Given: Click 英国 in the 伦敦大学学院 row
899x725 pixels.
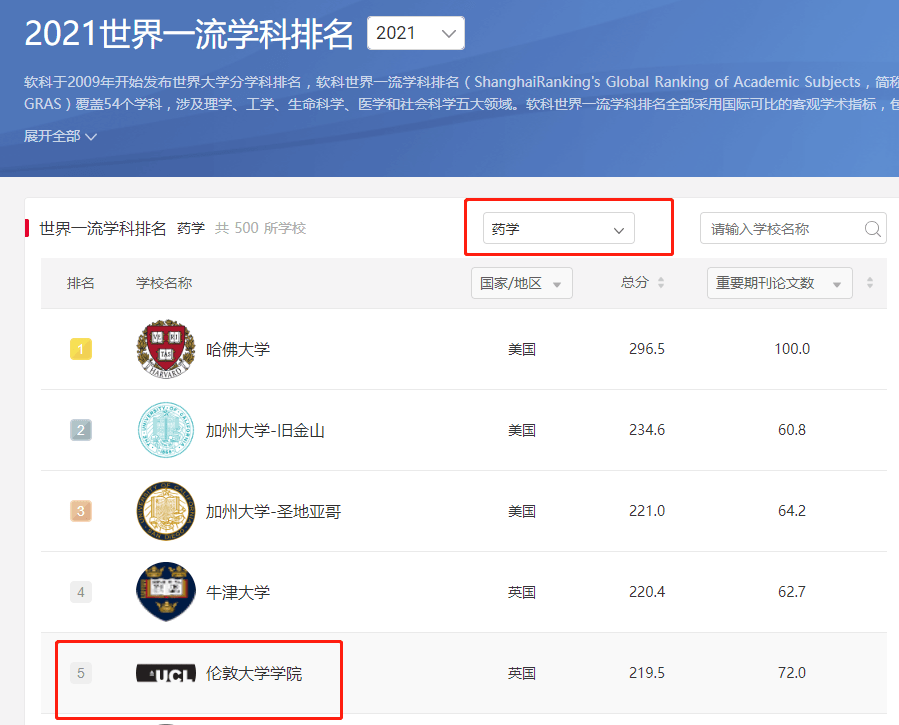Looking at the screenshot, I should (522, 673).
